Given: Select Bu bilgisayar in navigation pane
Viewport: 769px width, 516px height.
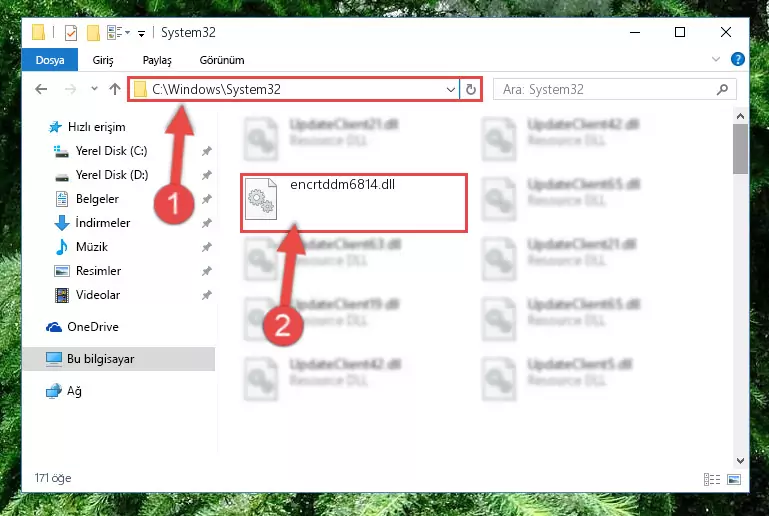Looking at the screenshot, I should pos(119,359).
